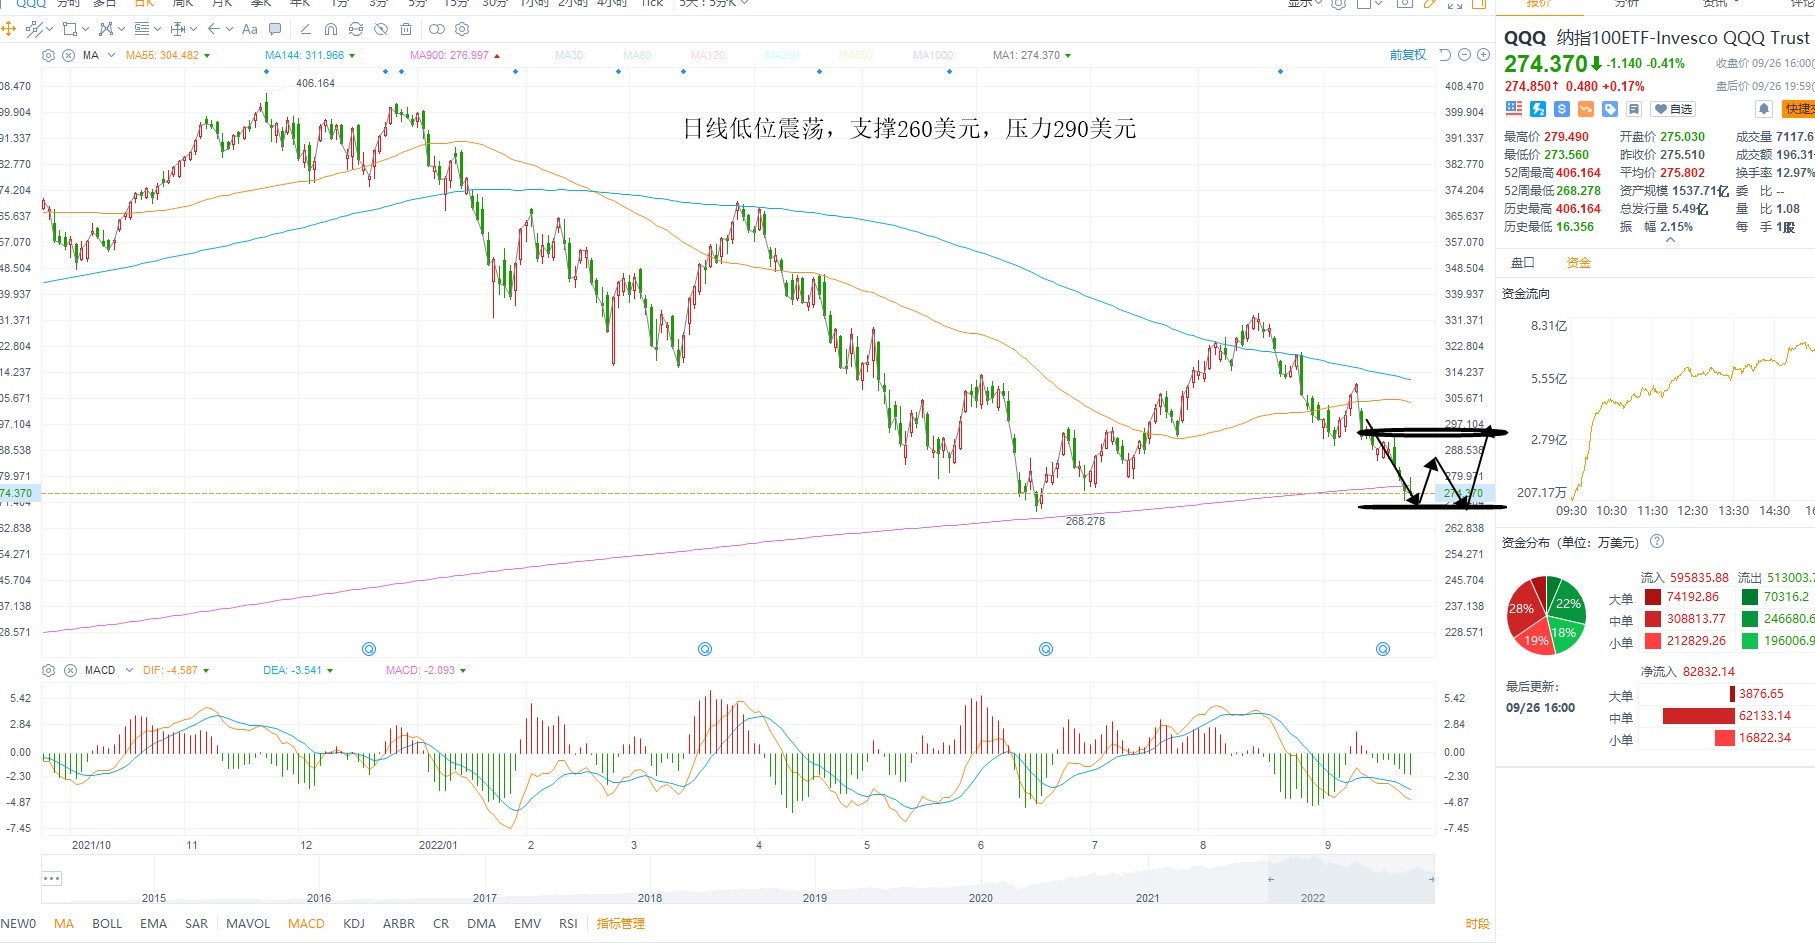The image size is (1815, 943).
Task: Collapse stock details with chevron under 幅
Action: 1670,240
